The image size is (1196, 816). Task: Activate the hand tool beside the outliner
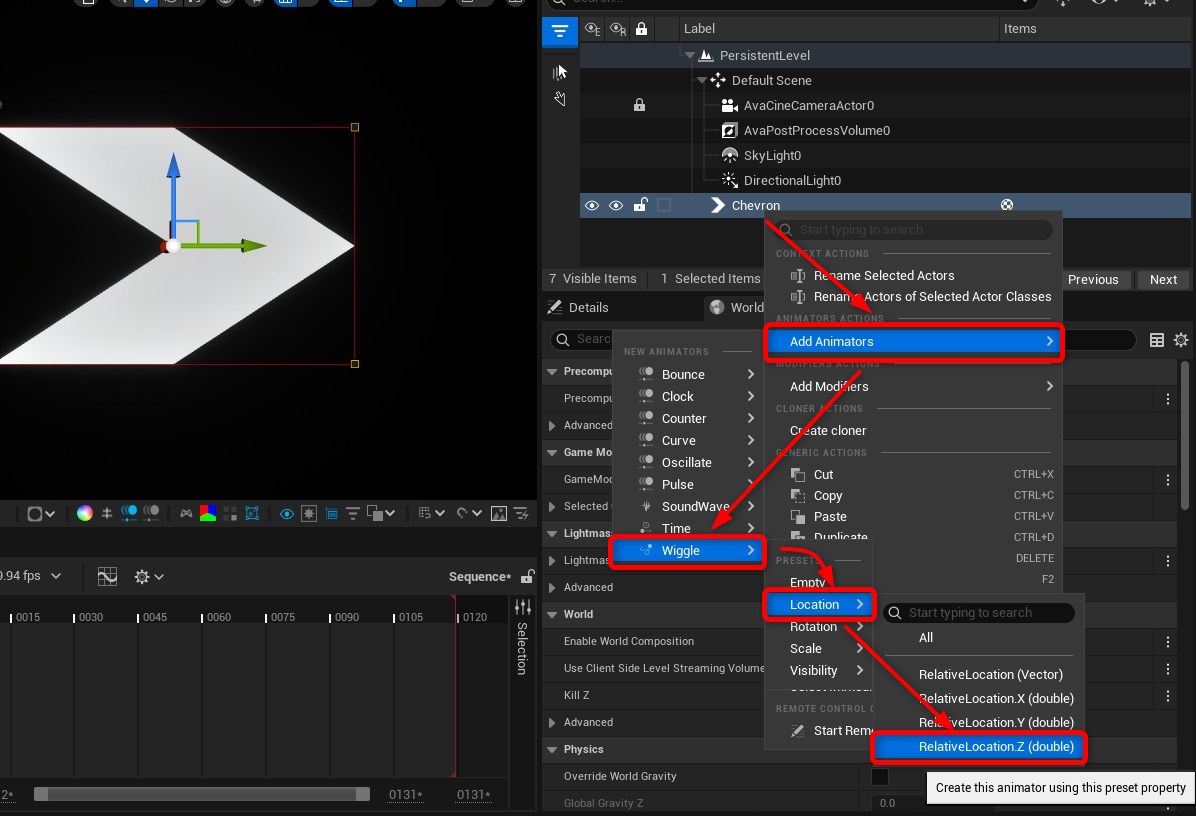[560, 98]
